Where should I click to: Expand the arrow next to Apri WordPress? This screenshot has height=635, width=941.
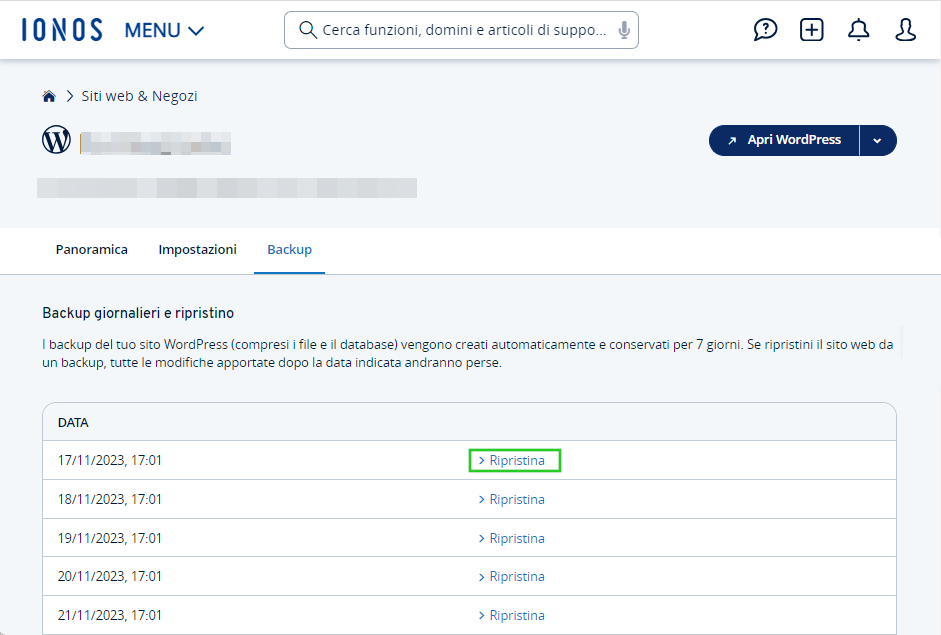(x=877, y=140)
